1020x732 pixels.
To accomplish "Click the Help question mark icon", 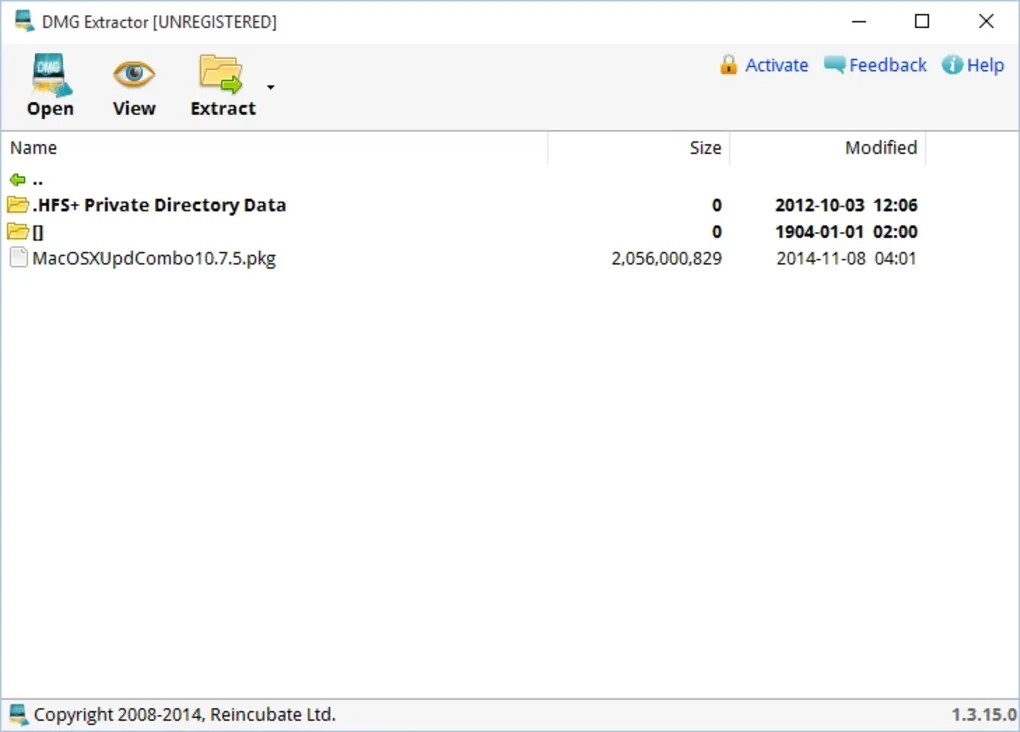I will tap(952, 65).
